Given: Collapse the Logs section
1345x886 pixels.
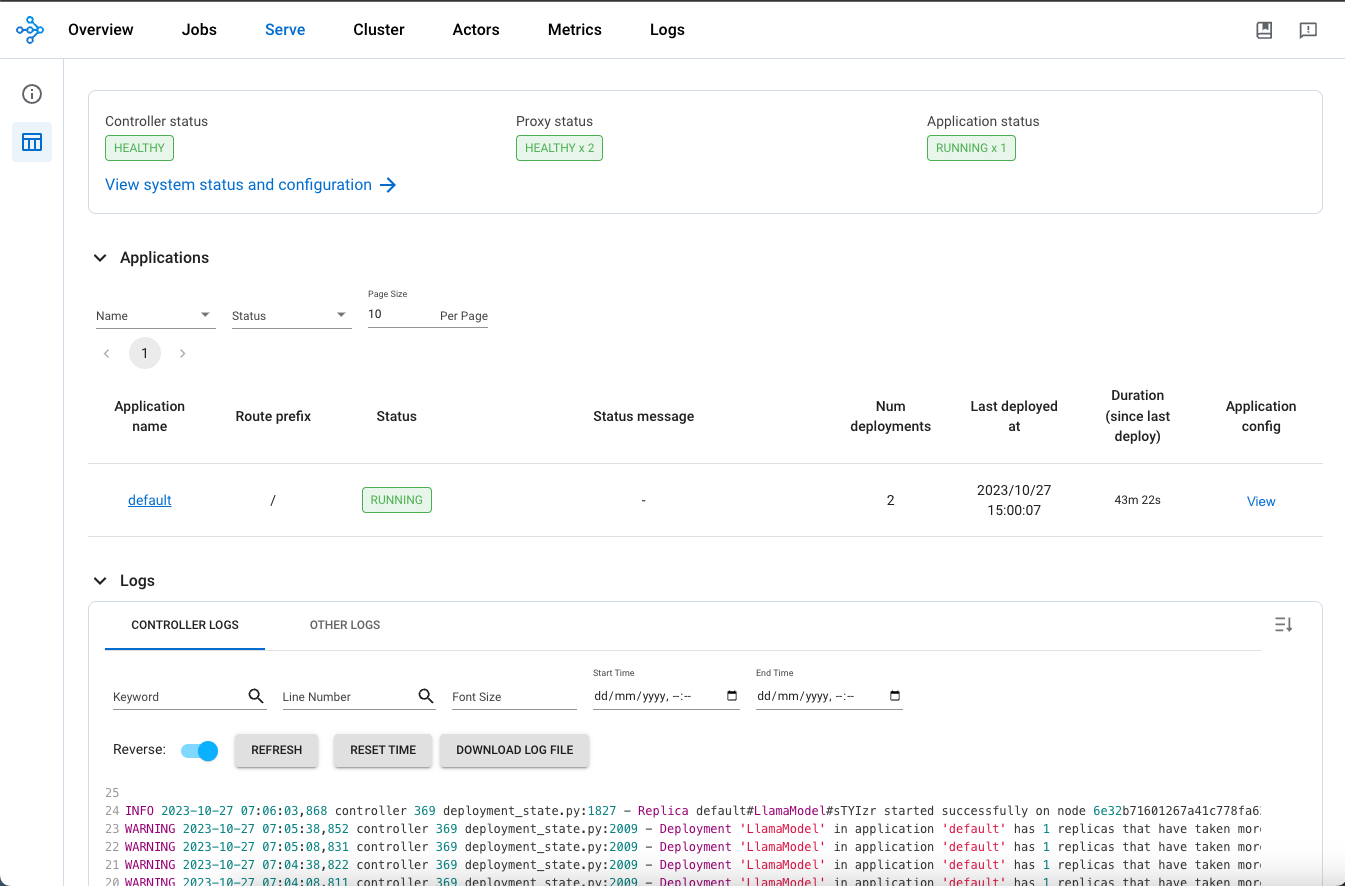Looking at the screenshot, I should [x=100, y=581].
